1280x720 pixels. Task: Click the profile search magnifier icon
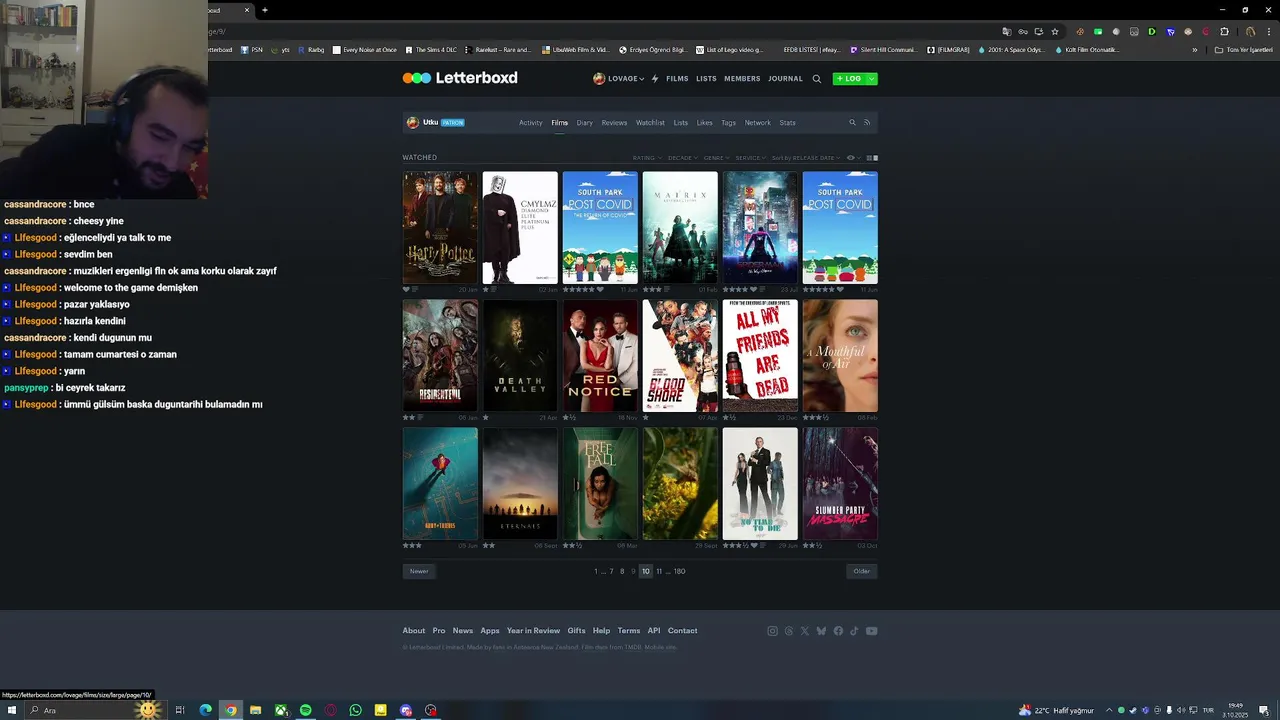(852, 123)
